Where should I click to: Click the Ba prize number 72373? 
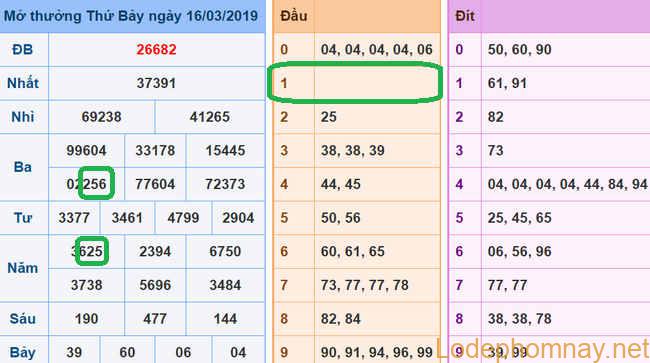coord(225,184)
